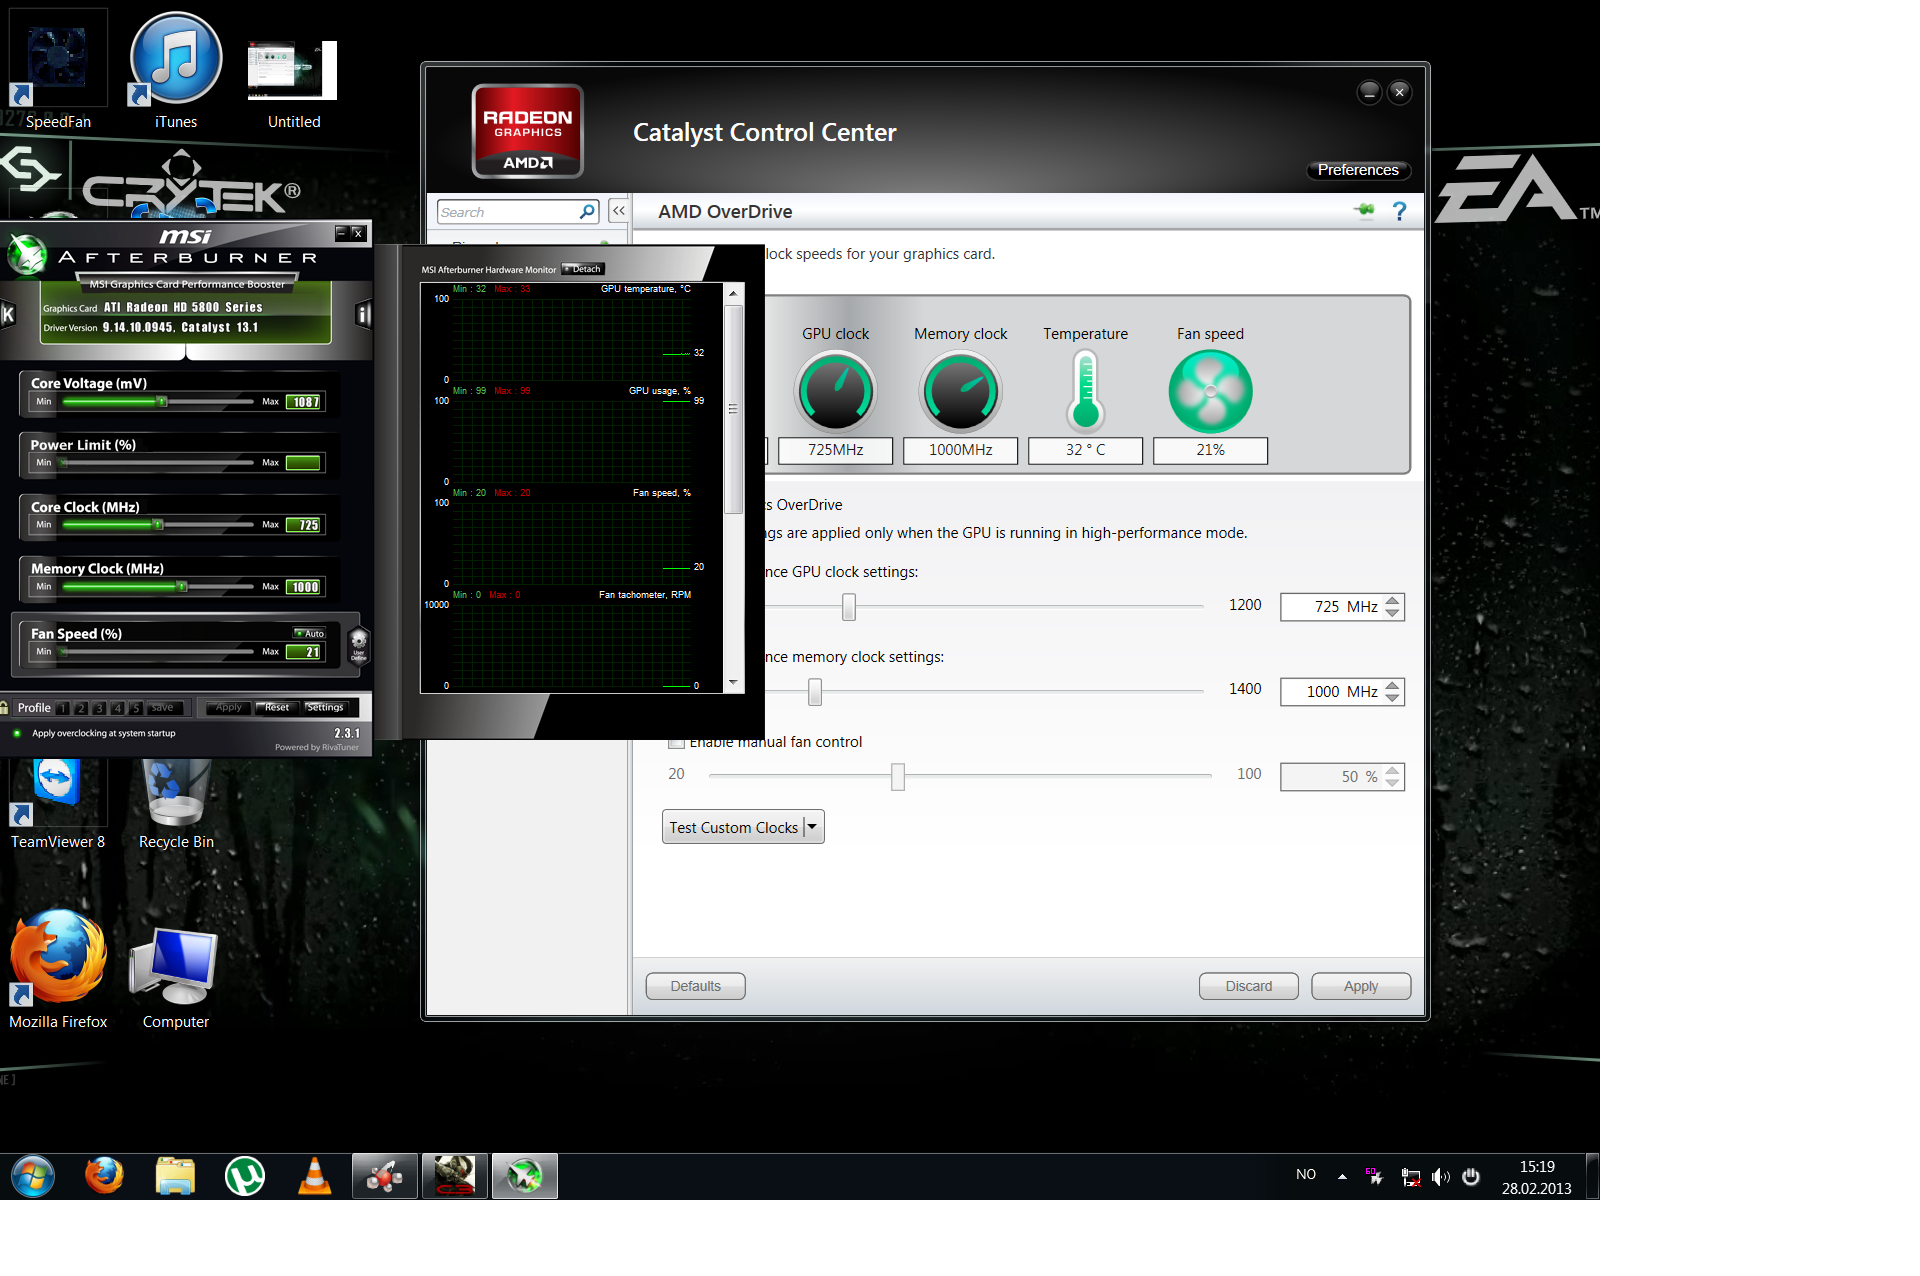The height and width of the screenshot is (1276, 1920).
Task: Click the manual fan control slider handle
Action: pyautogui.click(x=898, y=776)
